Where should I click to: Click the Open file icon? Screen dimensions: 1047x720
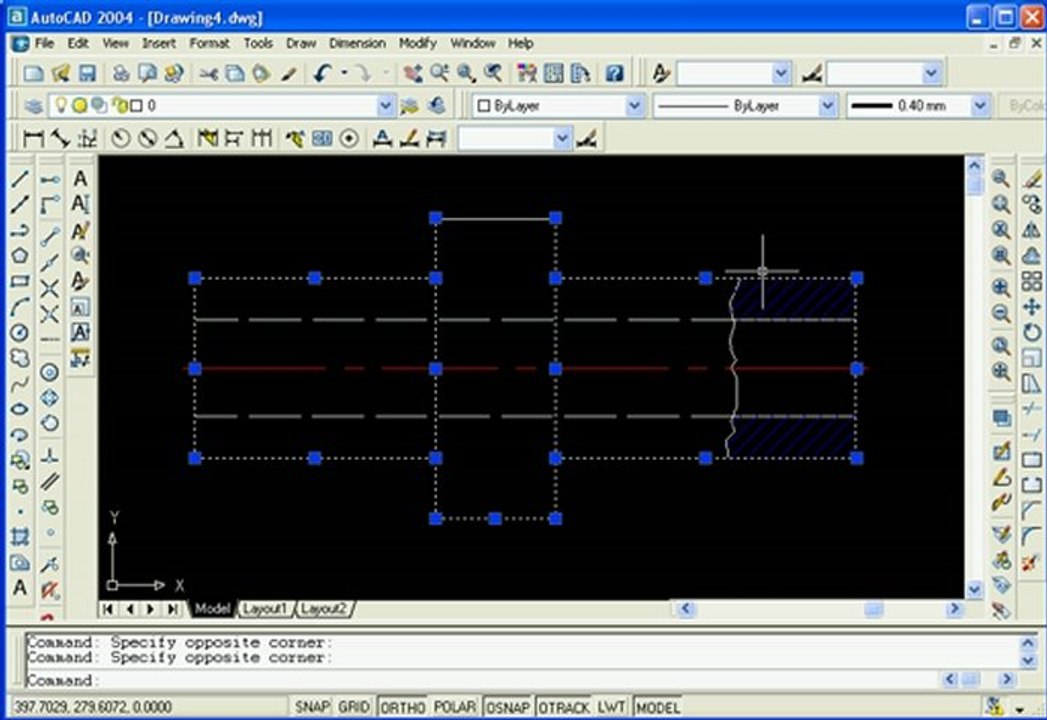(61, 73)
